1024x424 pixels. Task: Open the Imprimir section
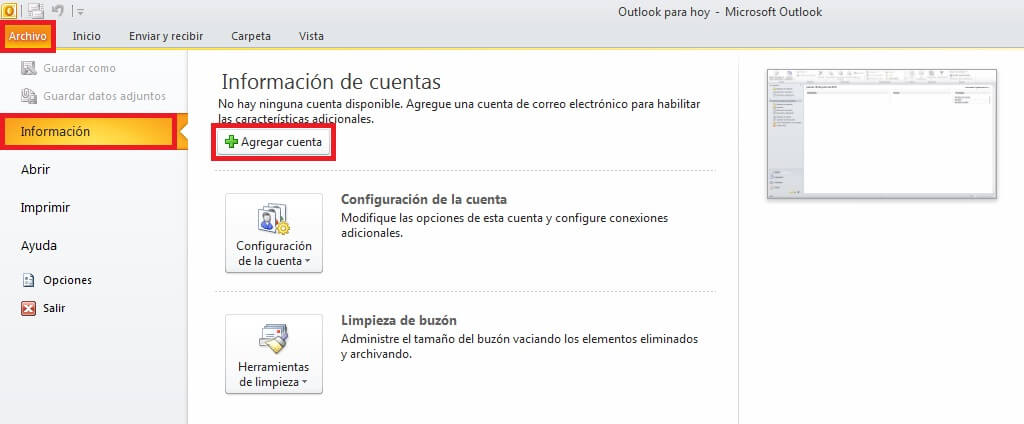point(45,208)
